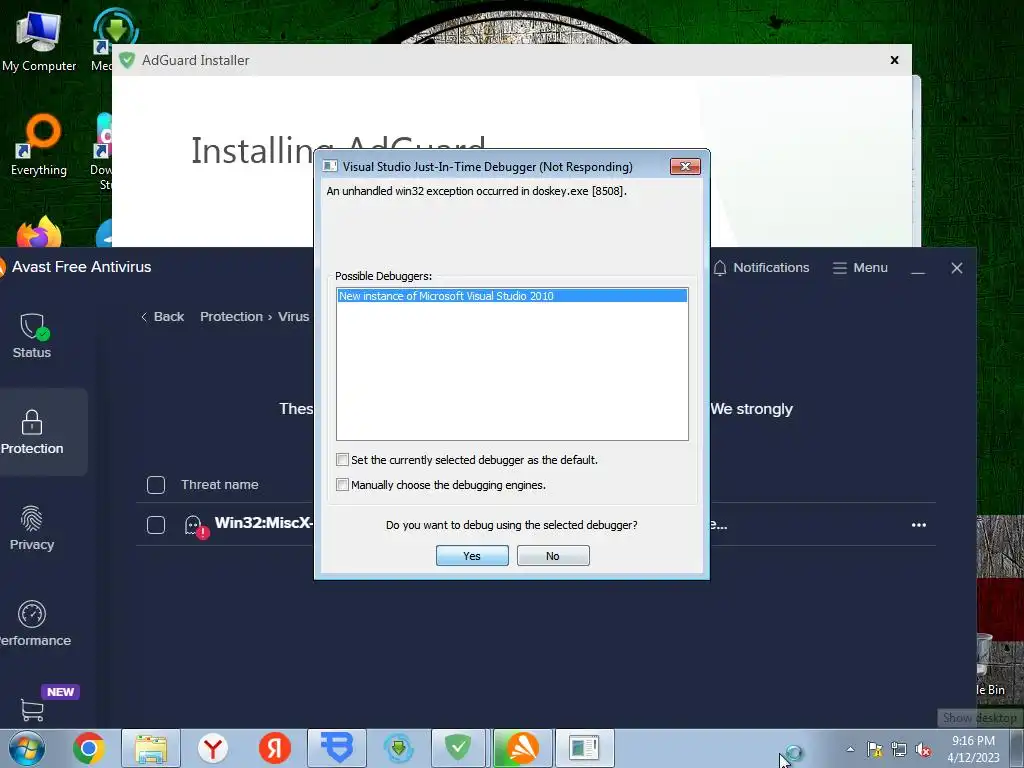The height and width of the screenshot is (768, 1024).
Task: Open the My Computer desktop icon
Action: point(39,41)
